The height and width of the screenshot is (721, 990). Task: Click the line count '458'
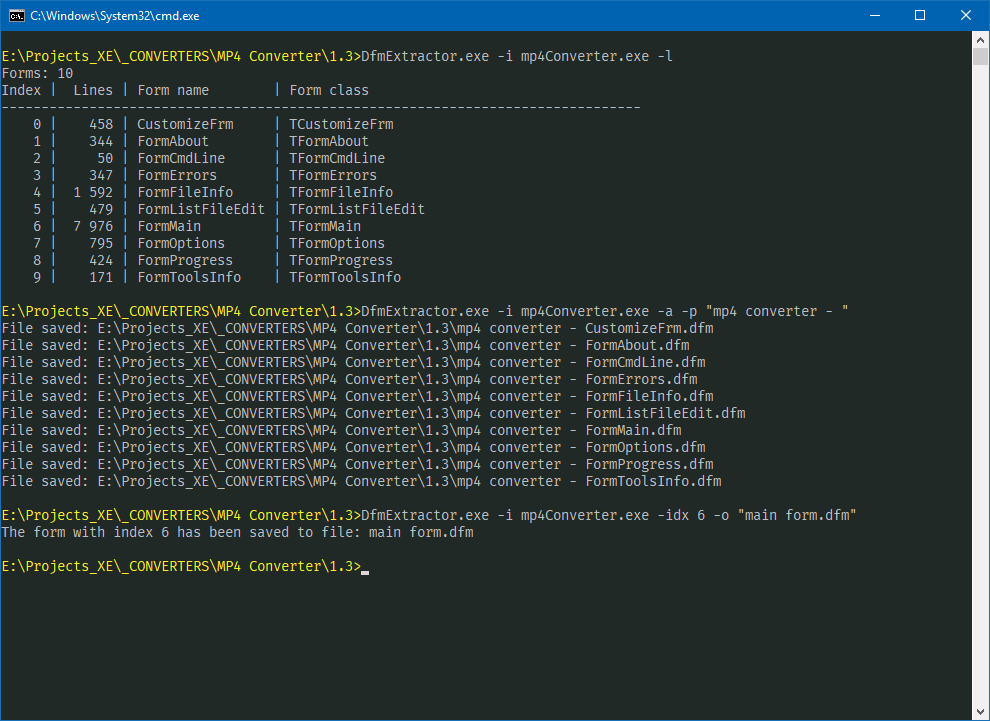click(101, 124)
